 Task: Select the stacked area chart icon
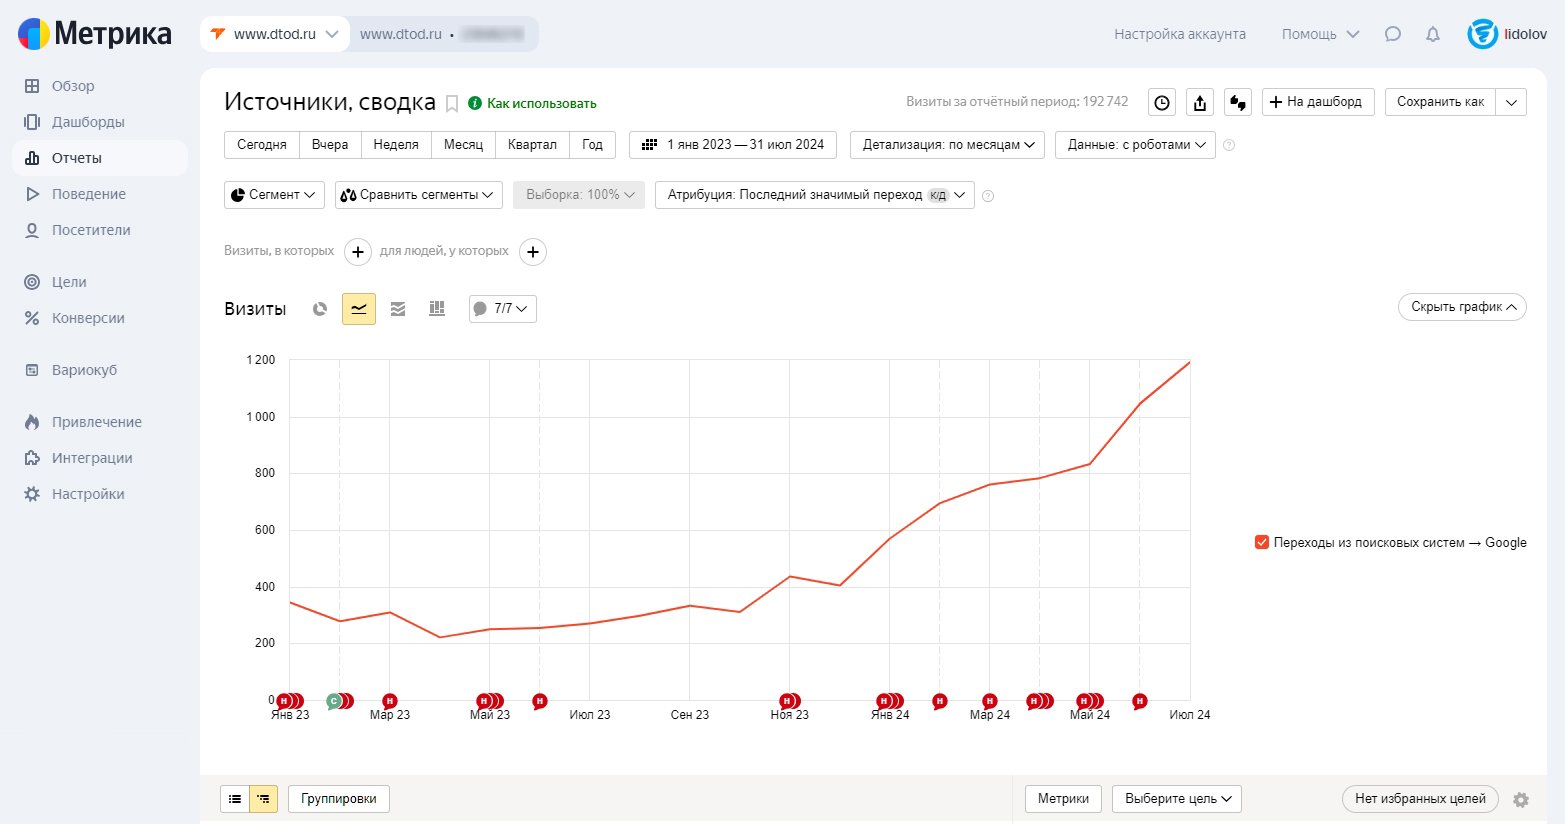[x=398, y=309]
